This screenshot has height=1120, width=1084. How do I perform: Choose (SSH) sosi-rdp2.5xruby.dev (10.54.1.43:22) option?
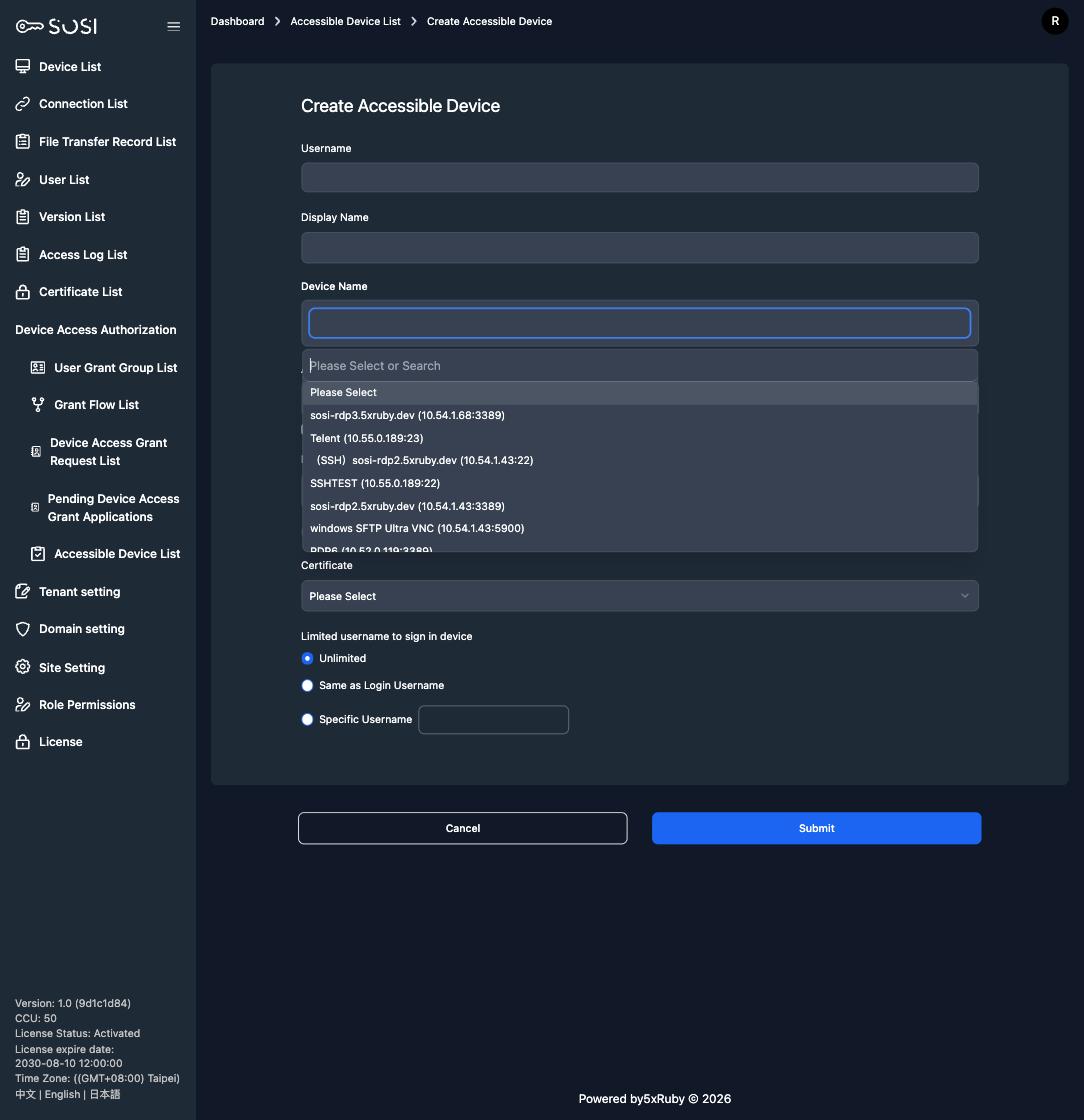tap(640, 460)
